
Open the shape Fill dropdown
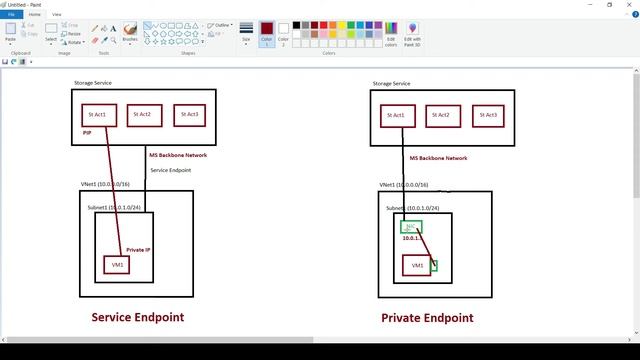(x=216, y=34)
